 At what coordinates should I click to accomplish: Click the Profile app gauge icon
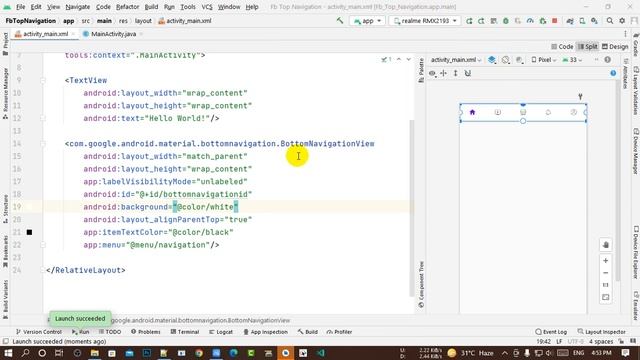point(530,20)
